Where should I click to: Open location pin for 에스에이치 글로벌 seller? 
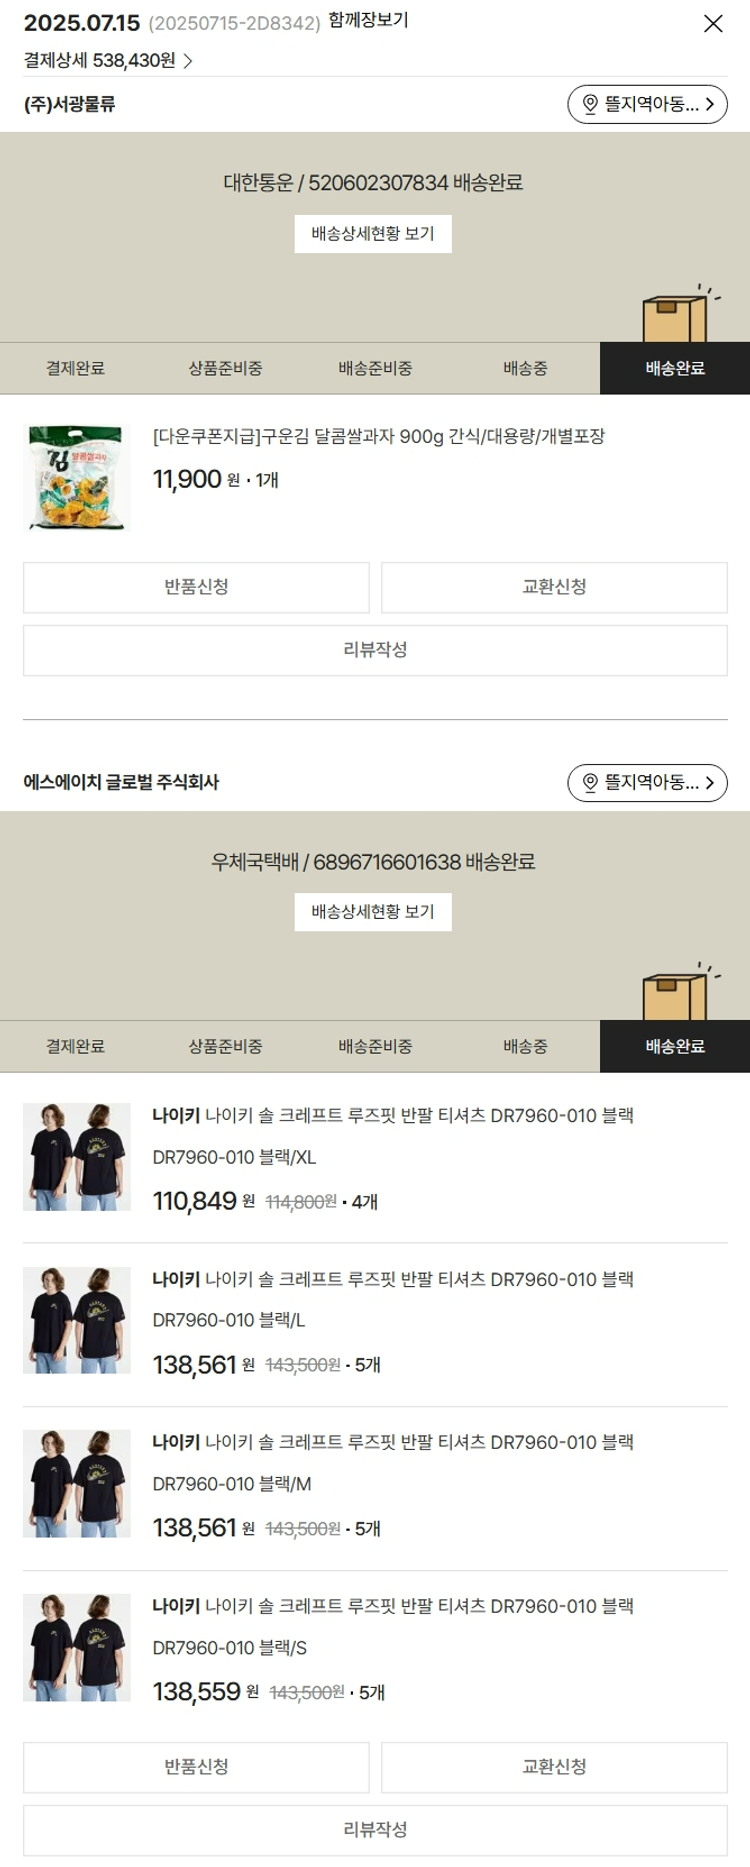590,783
